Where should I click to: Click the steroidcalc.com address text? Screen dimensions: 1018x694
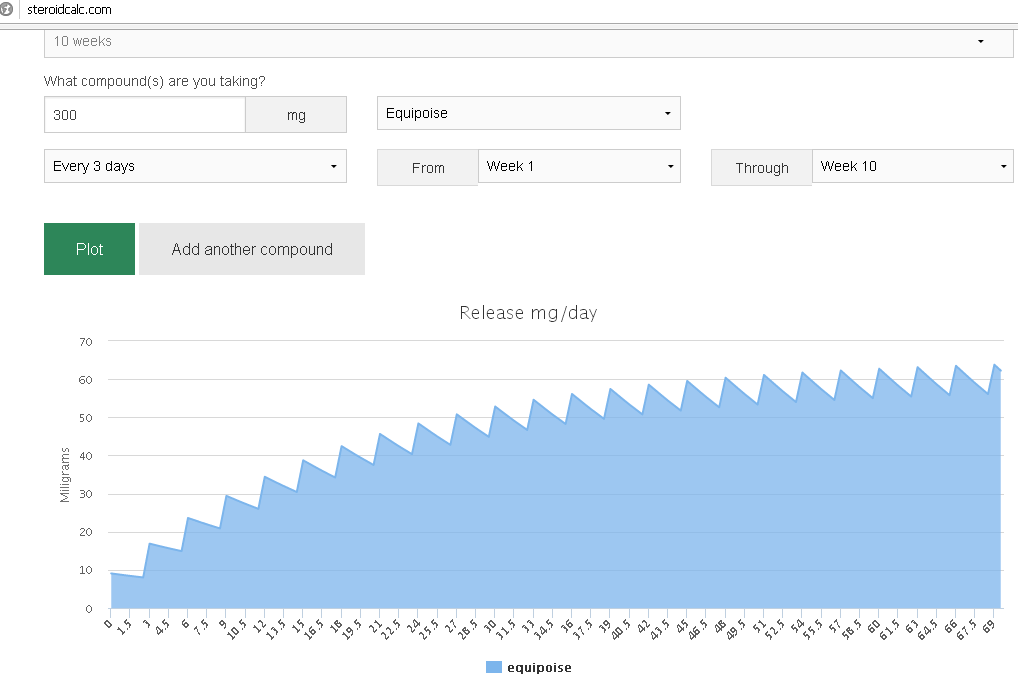[x=69, y=10]
